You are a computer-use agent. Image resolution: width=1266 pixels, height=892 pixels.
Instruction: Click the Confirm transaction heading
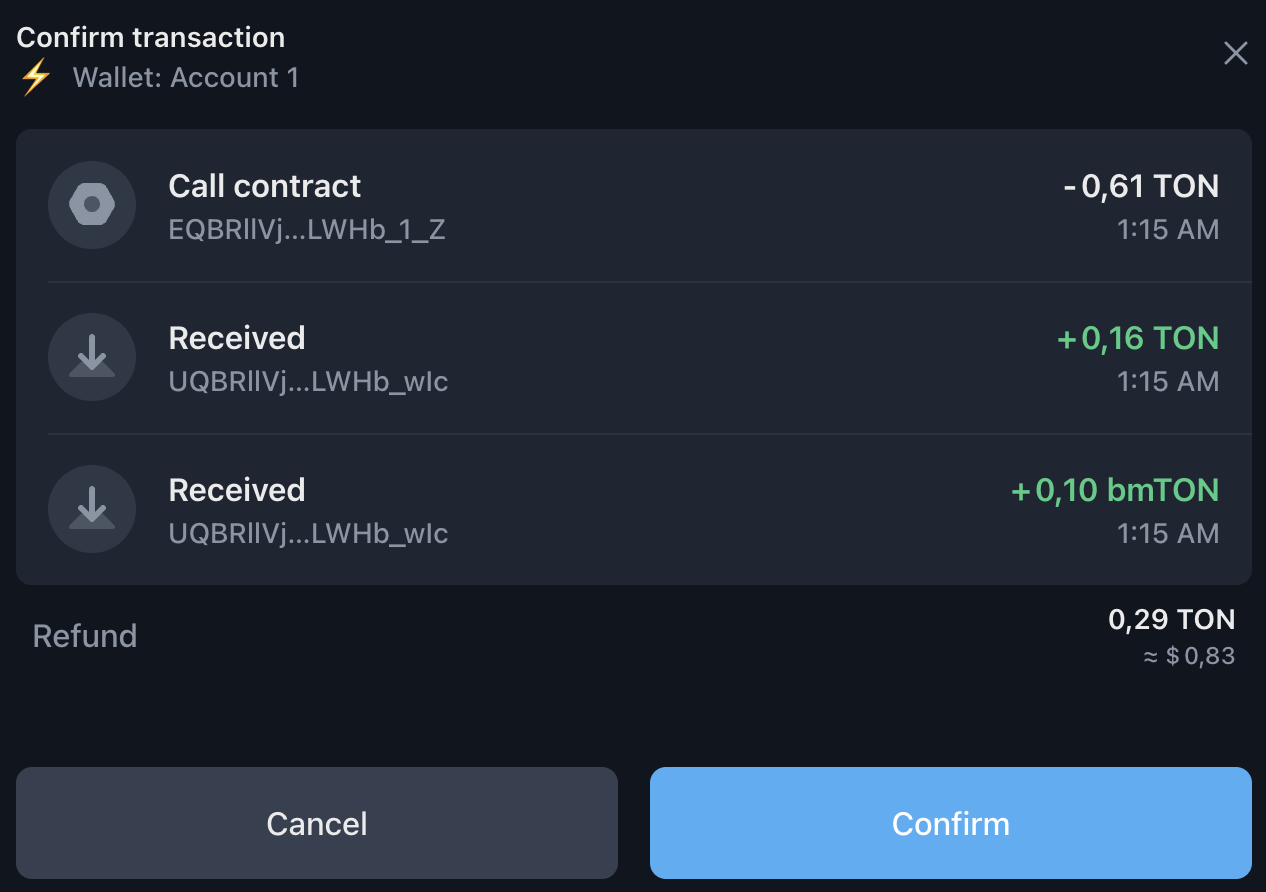[x=151, y=37]
